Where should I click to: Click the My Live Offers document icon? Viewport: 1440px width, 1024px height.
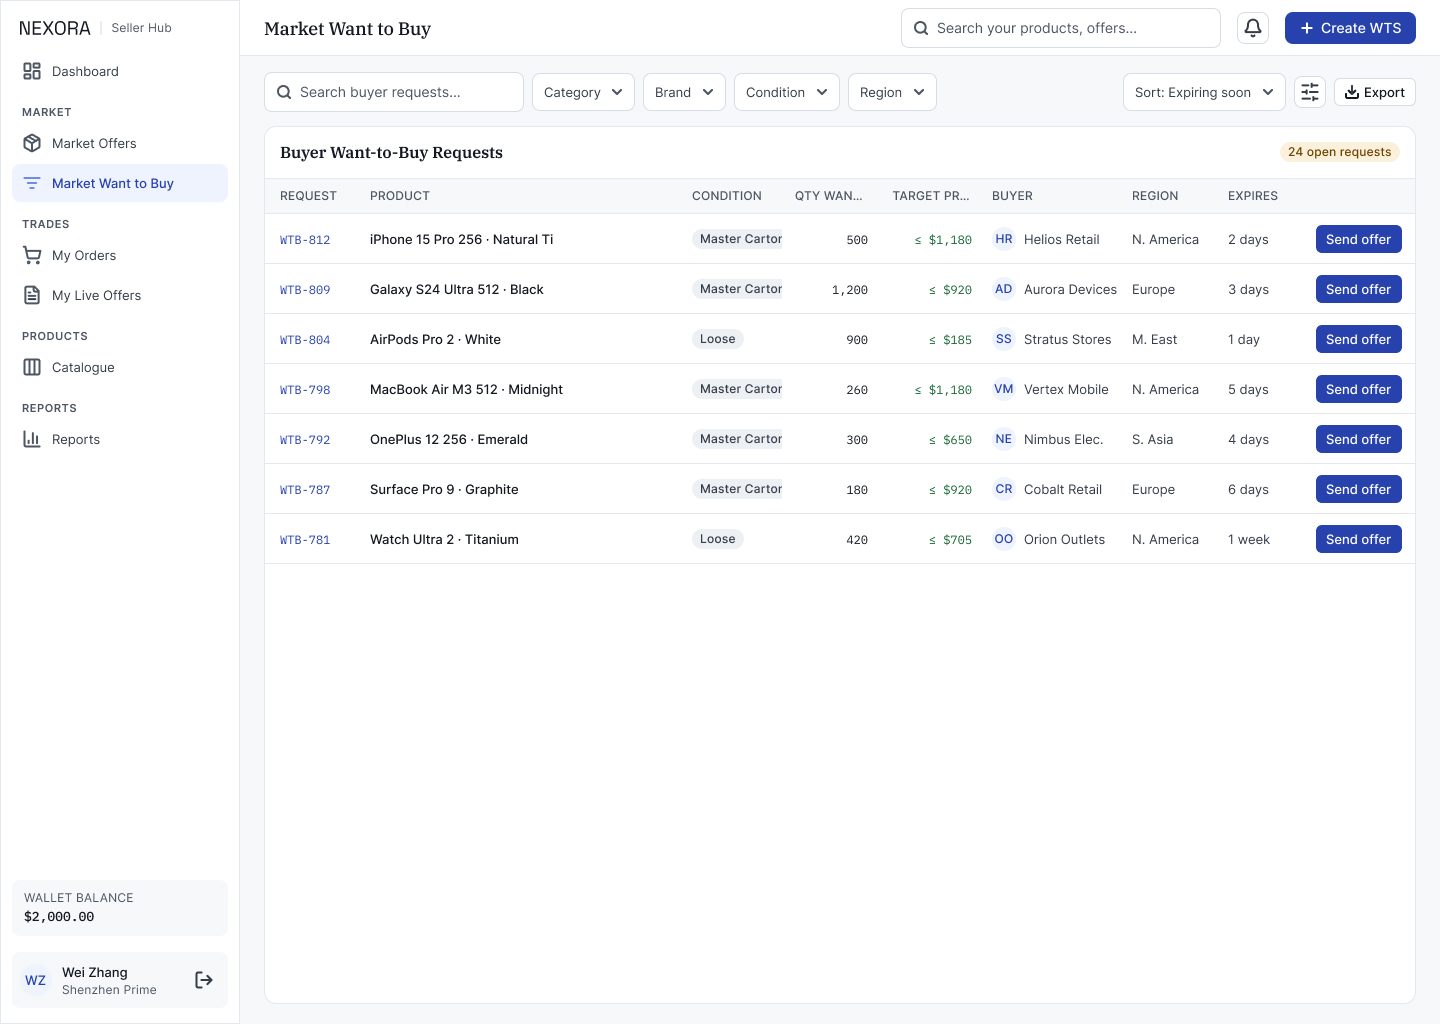32,295
